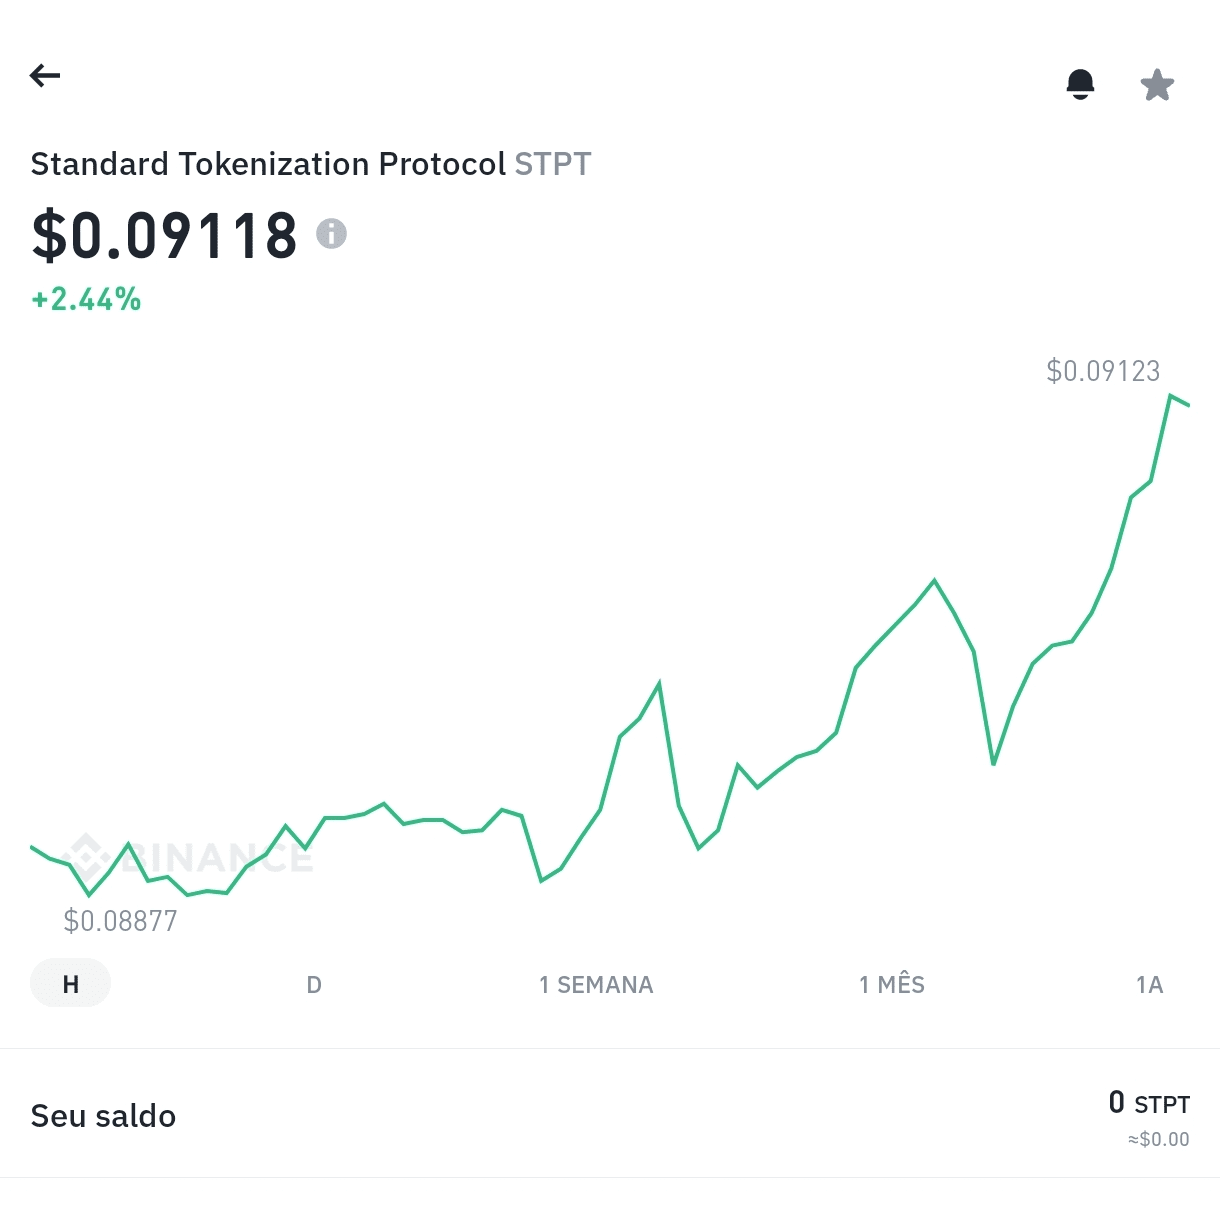Open the price info circle icon
Viewport: 1220px width, 1220px height.
[331, 234]
